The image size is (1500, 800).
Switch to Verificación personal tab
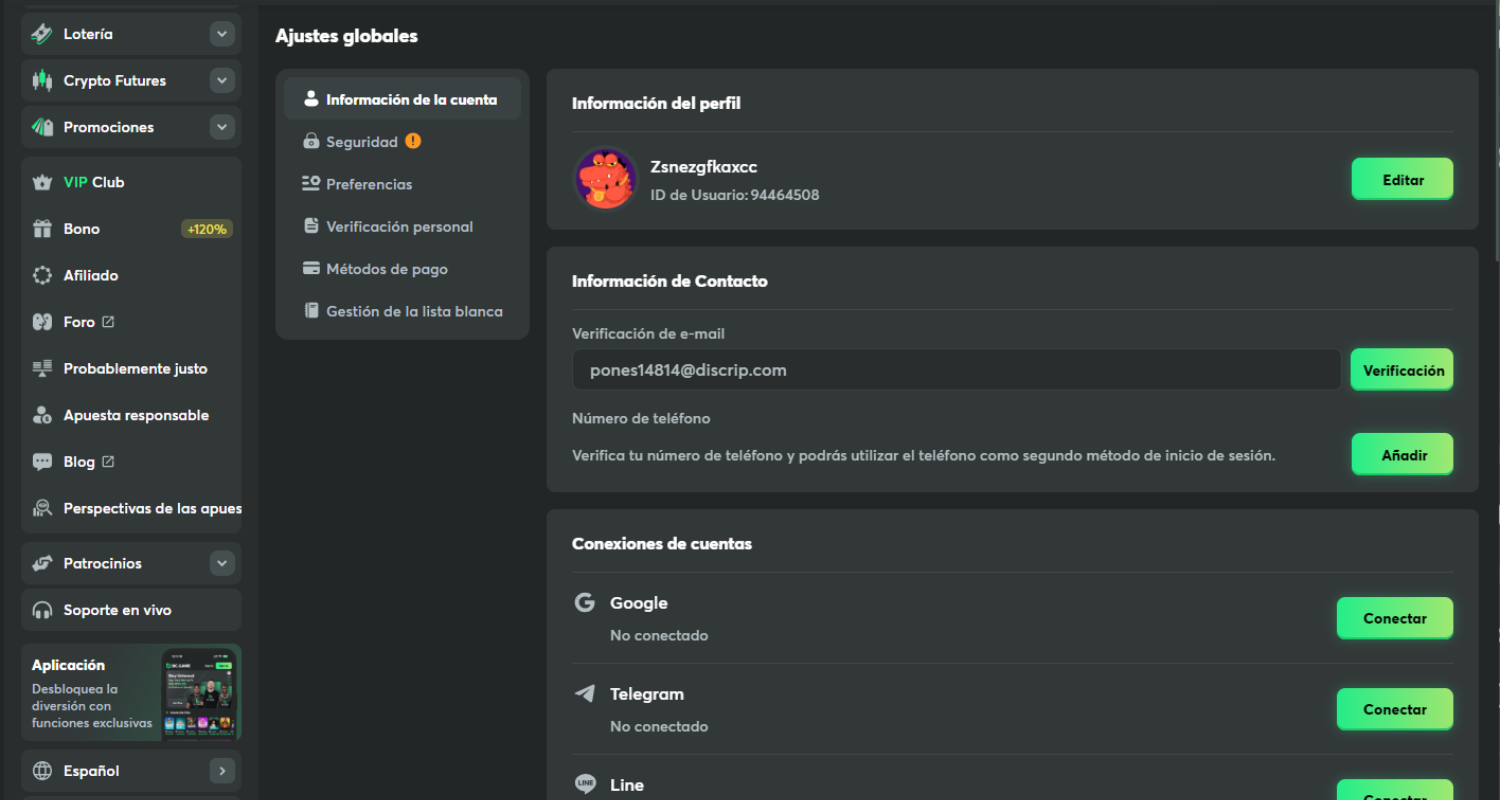(399, 227)
